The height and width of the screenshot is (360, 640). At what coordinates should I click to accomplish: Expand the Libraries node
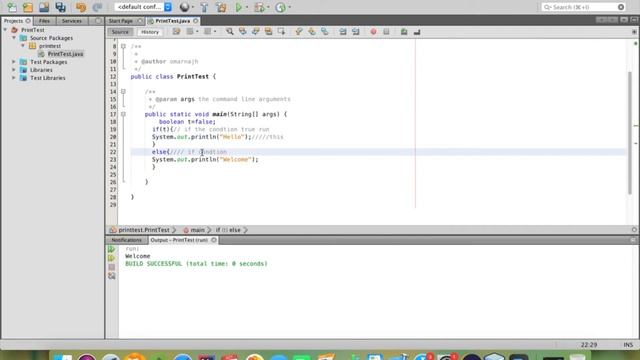point(14,70)
